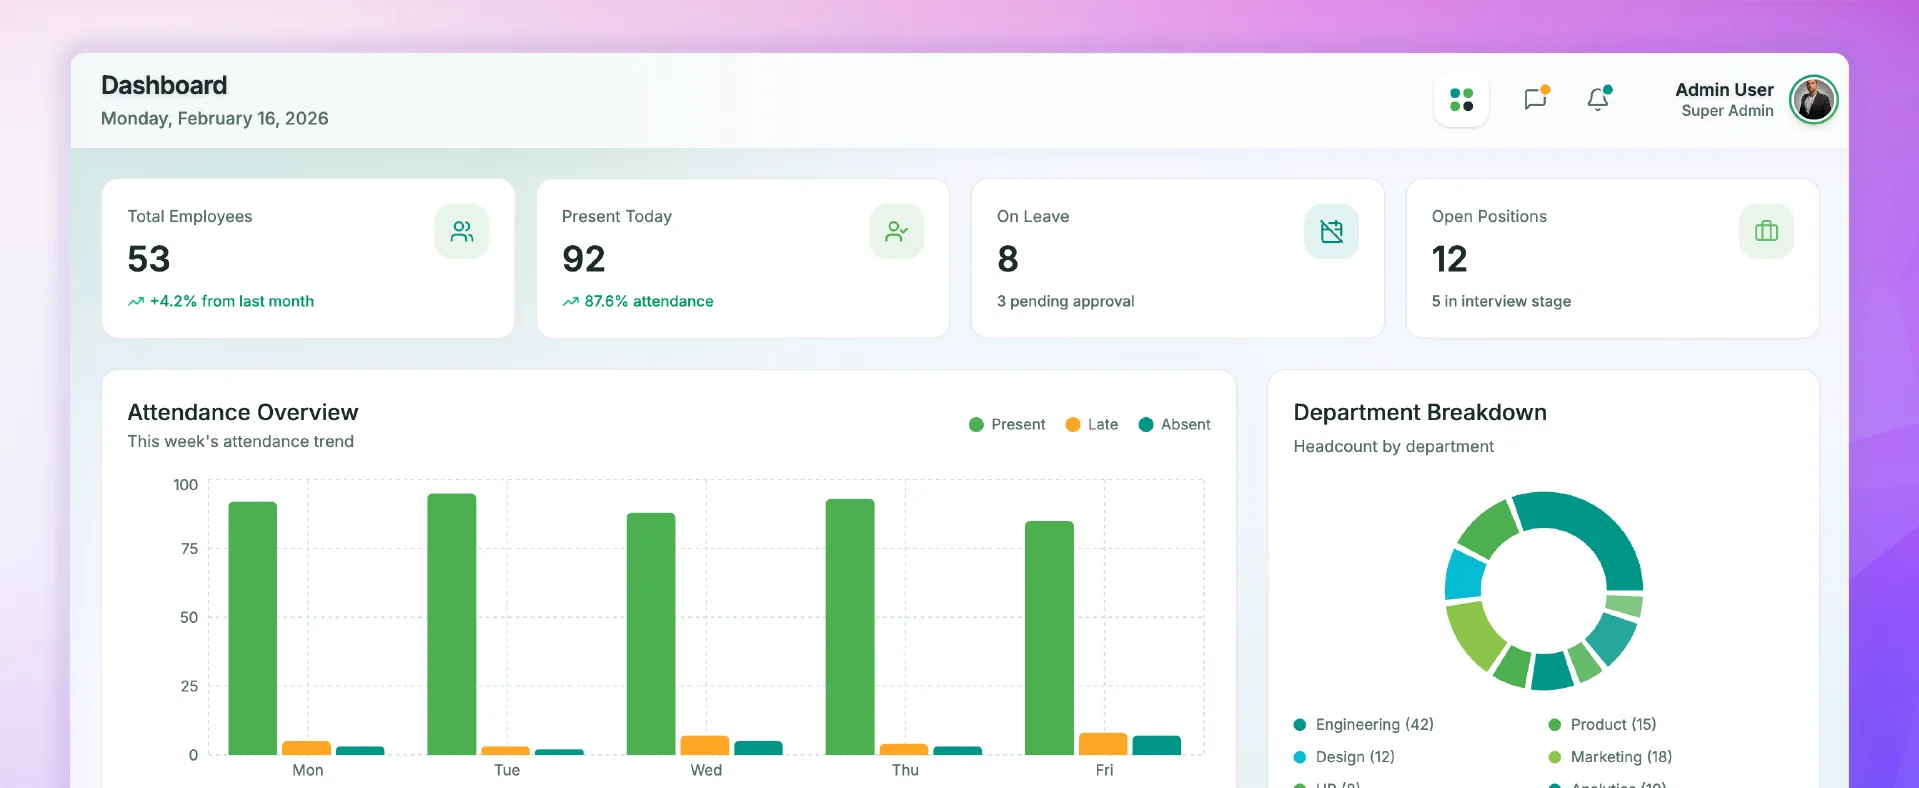Toggle the Absent legend item

[x=1174, y=425]
